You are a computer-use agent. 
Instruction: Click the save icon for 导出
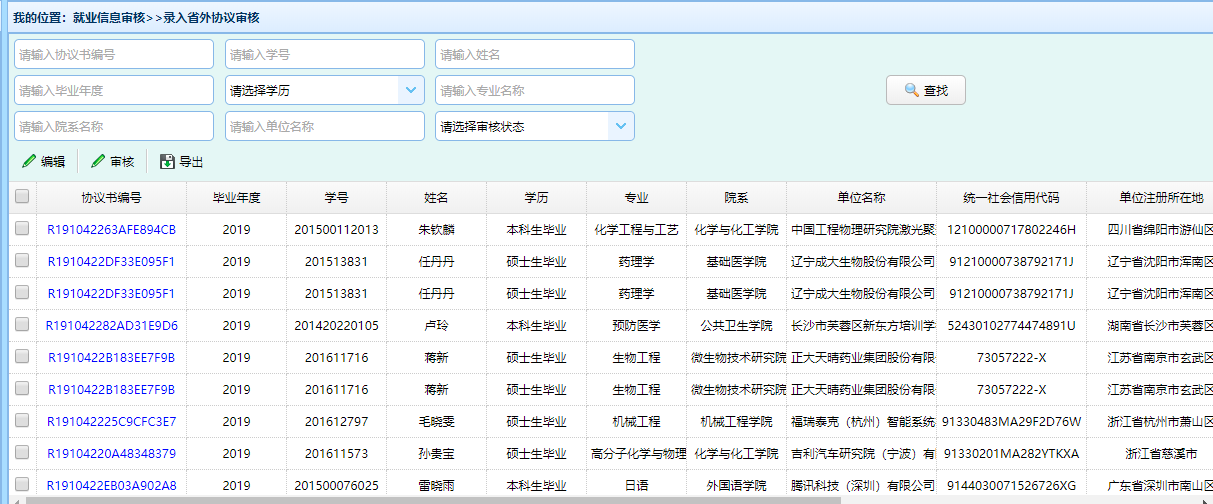tap(167, 162)
